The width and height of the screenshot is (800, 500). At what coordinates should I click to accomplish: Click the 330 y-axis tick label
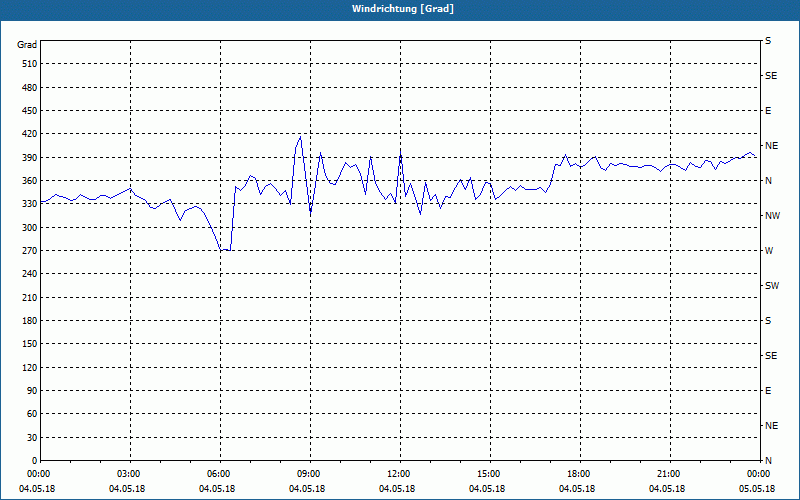(x=30, y=204)
